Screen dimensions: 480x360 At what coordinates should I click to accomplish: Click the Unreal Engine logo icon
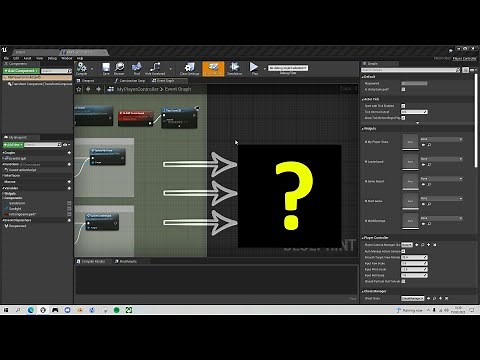point(4,50)
